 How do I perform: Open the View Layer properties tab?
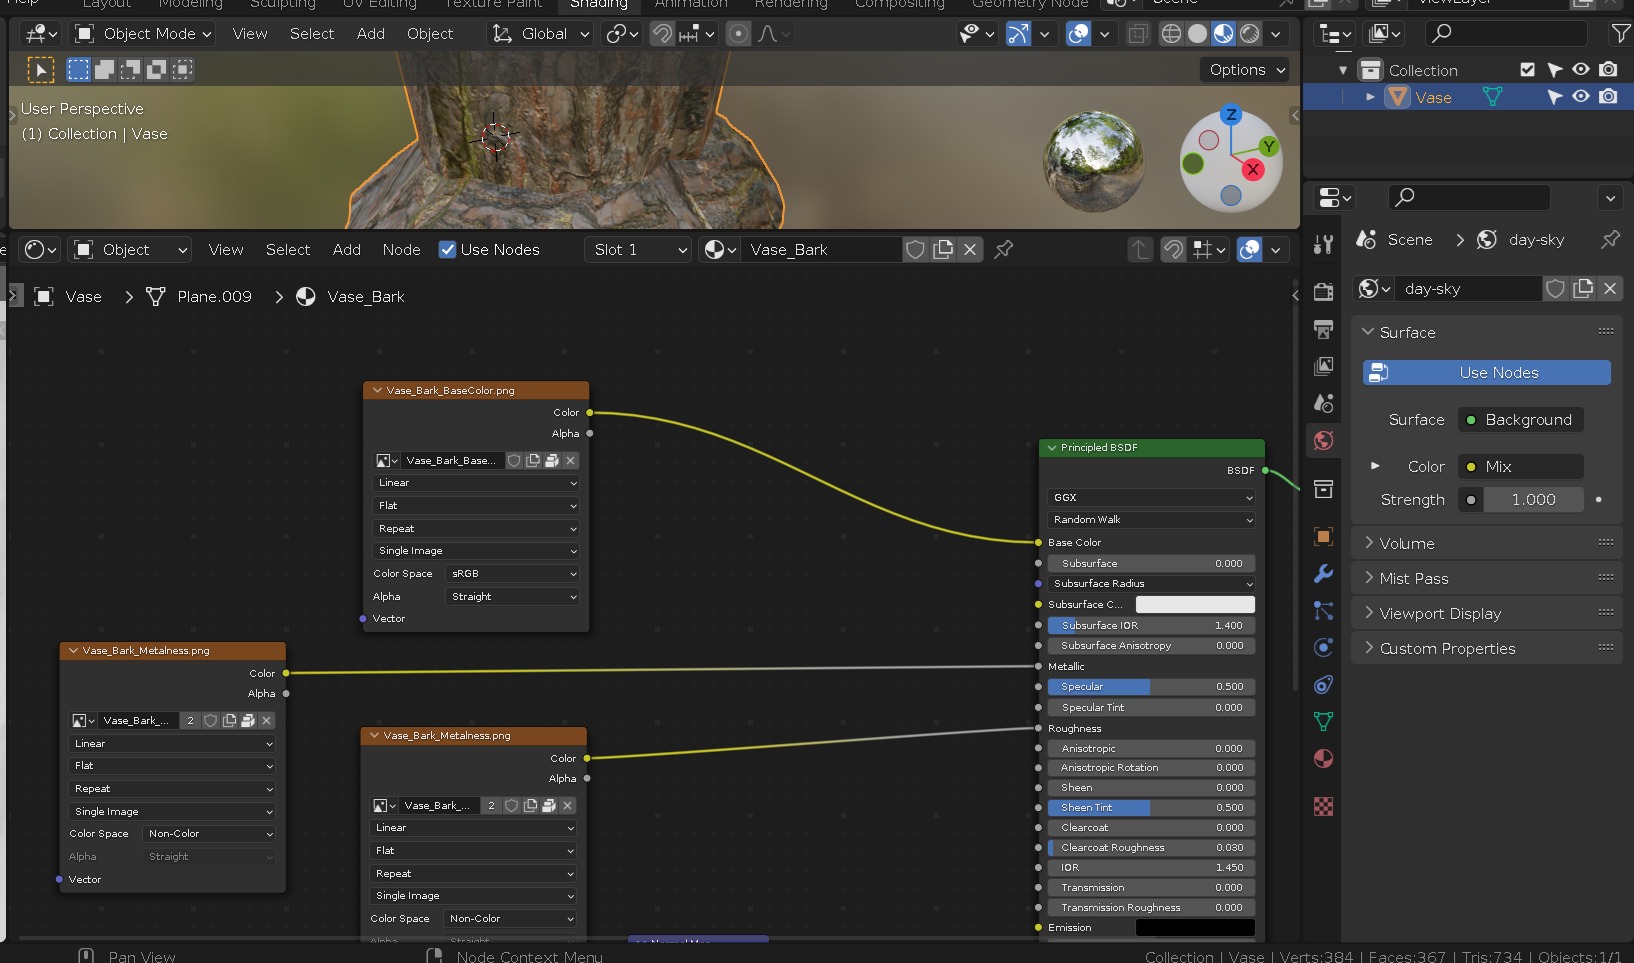tap(1323, 366)
